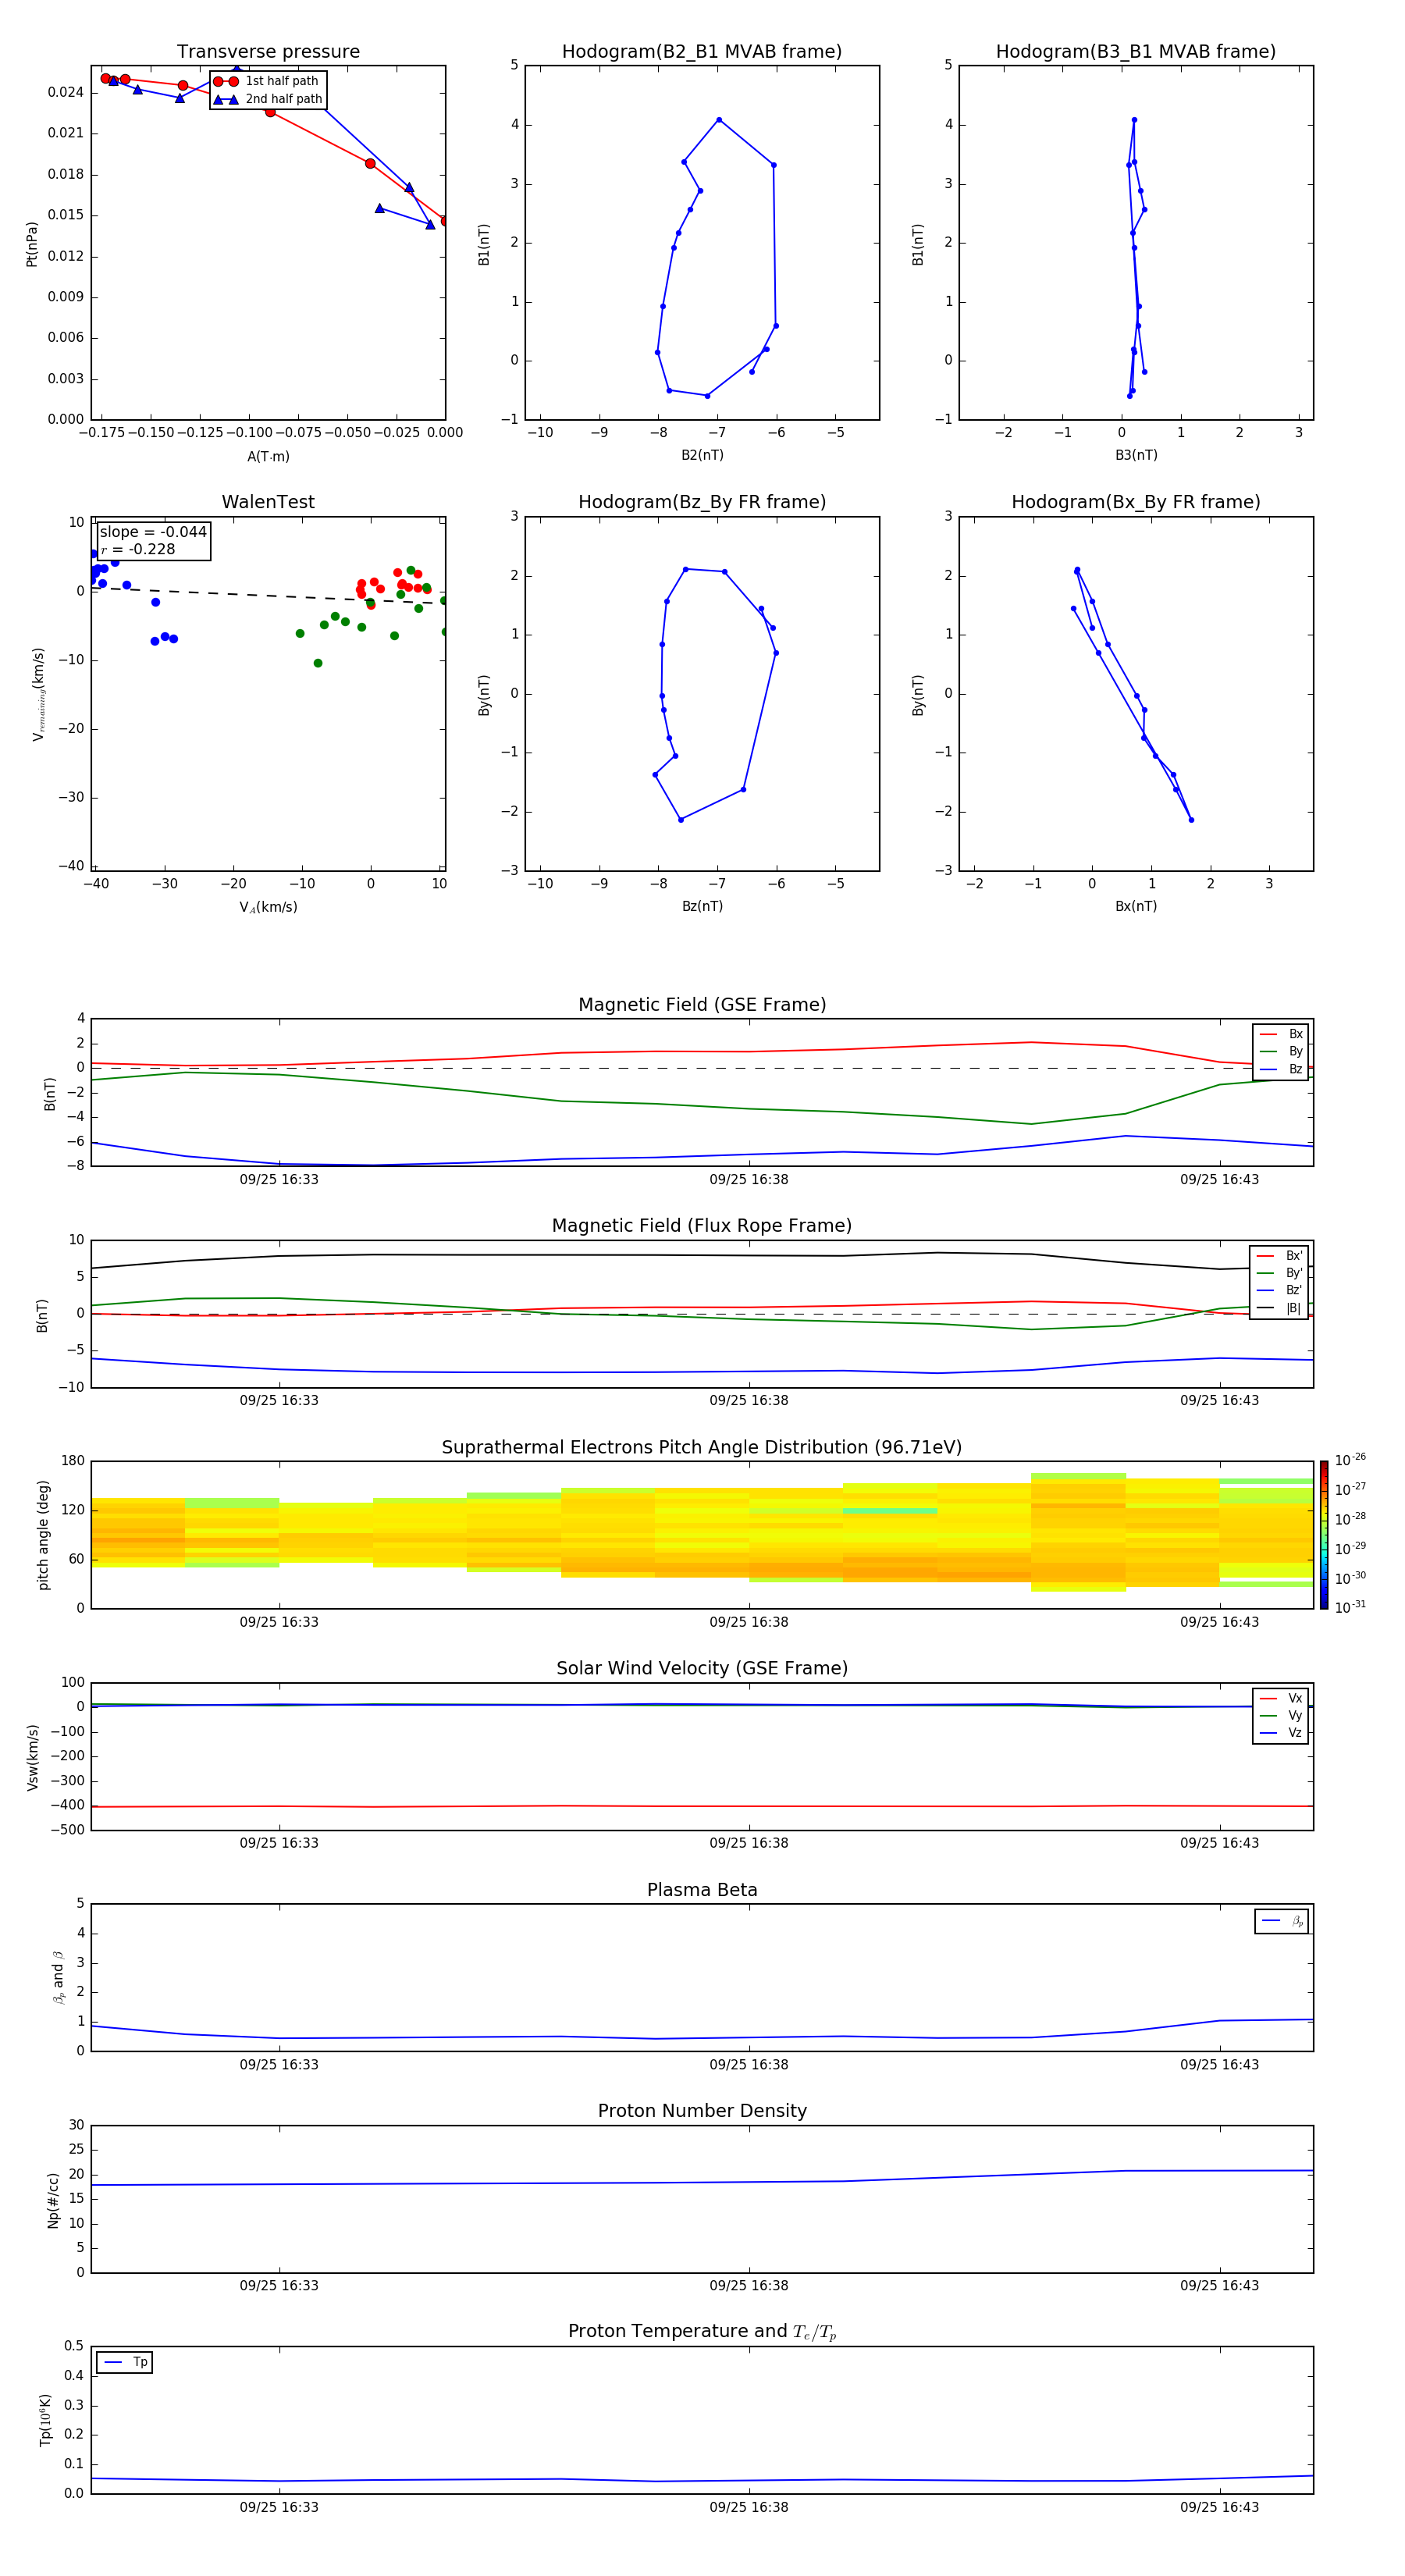
Task: Select the "pitch angle (deg)" axis label
Action: pos(43,1535)
